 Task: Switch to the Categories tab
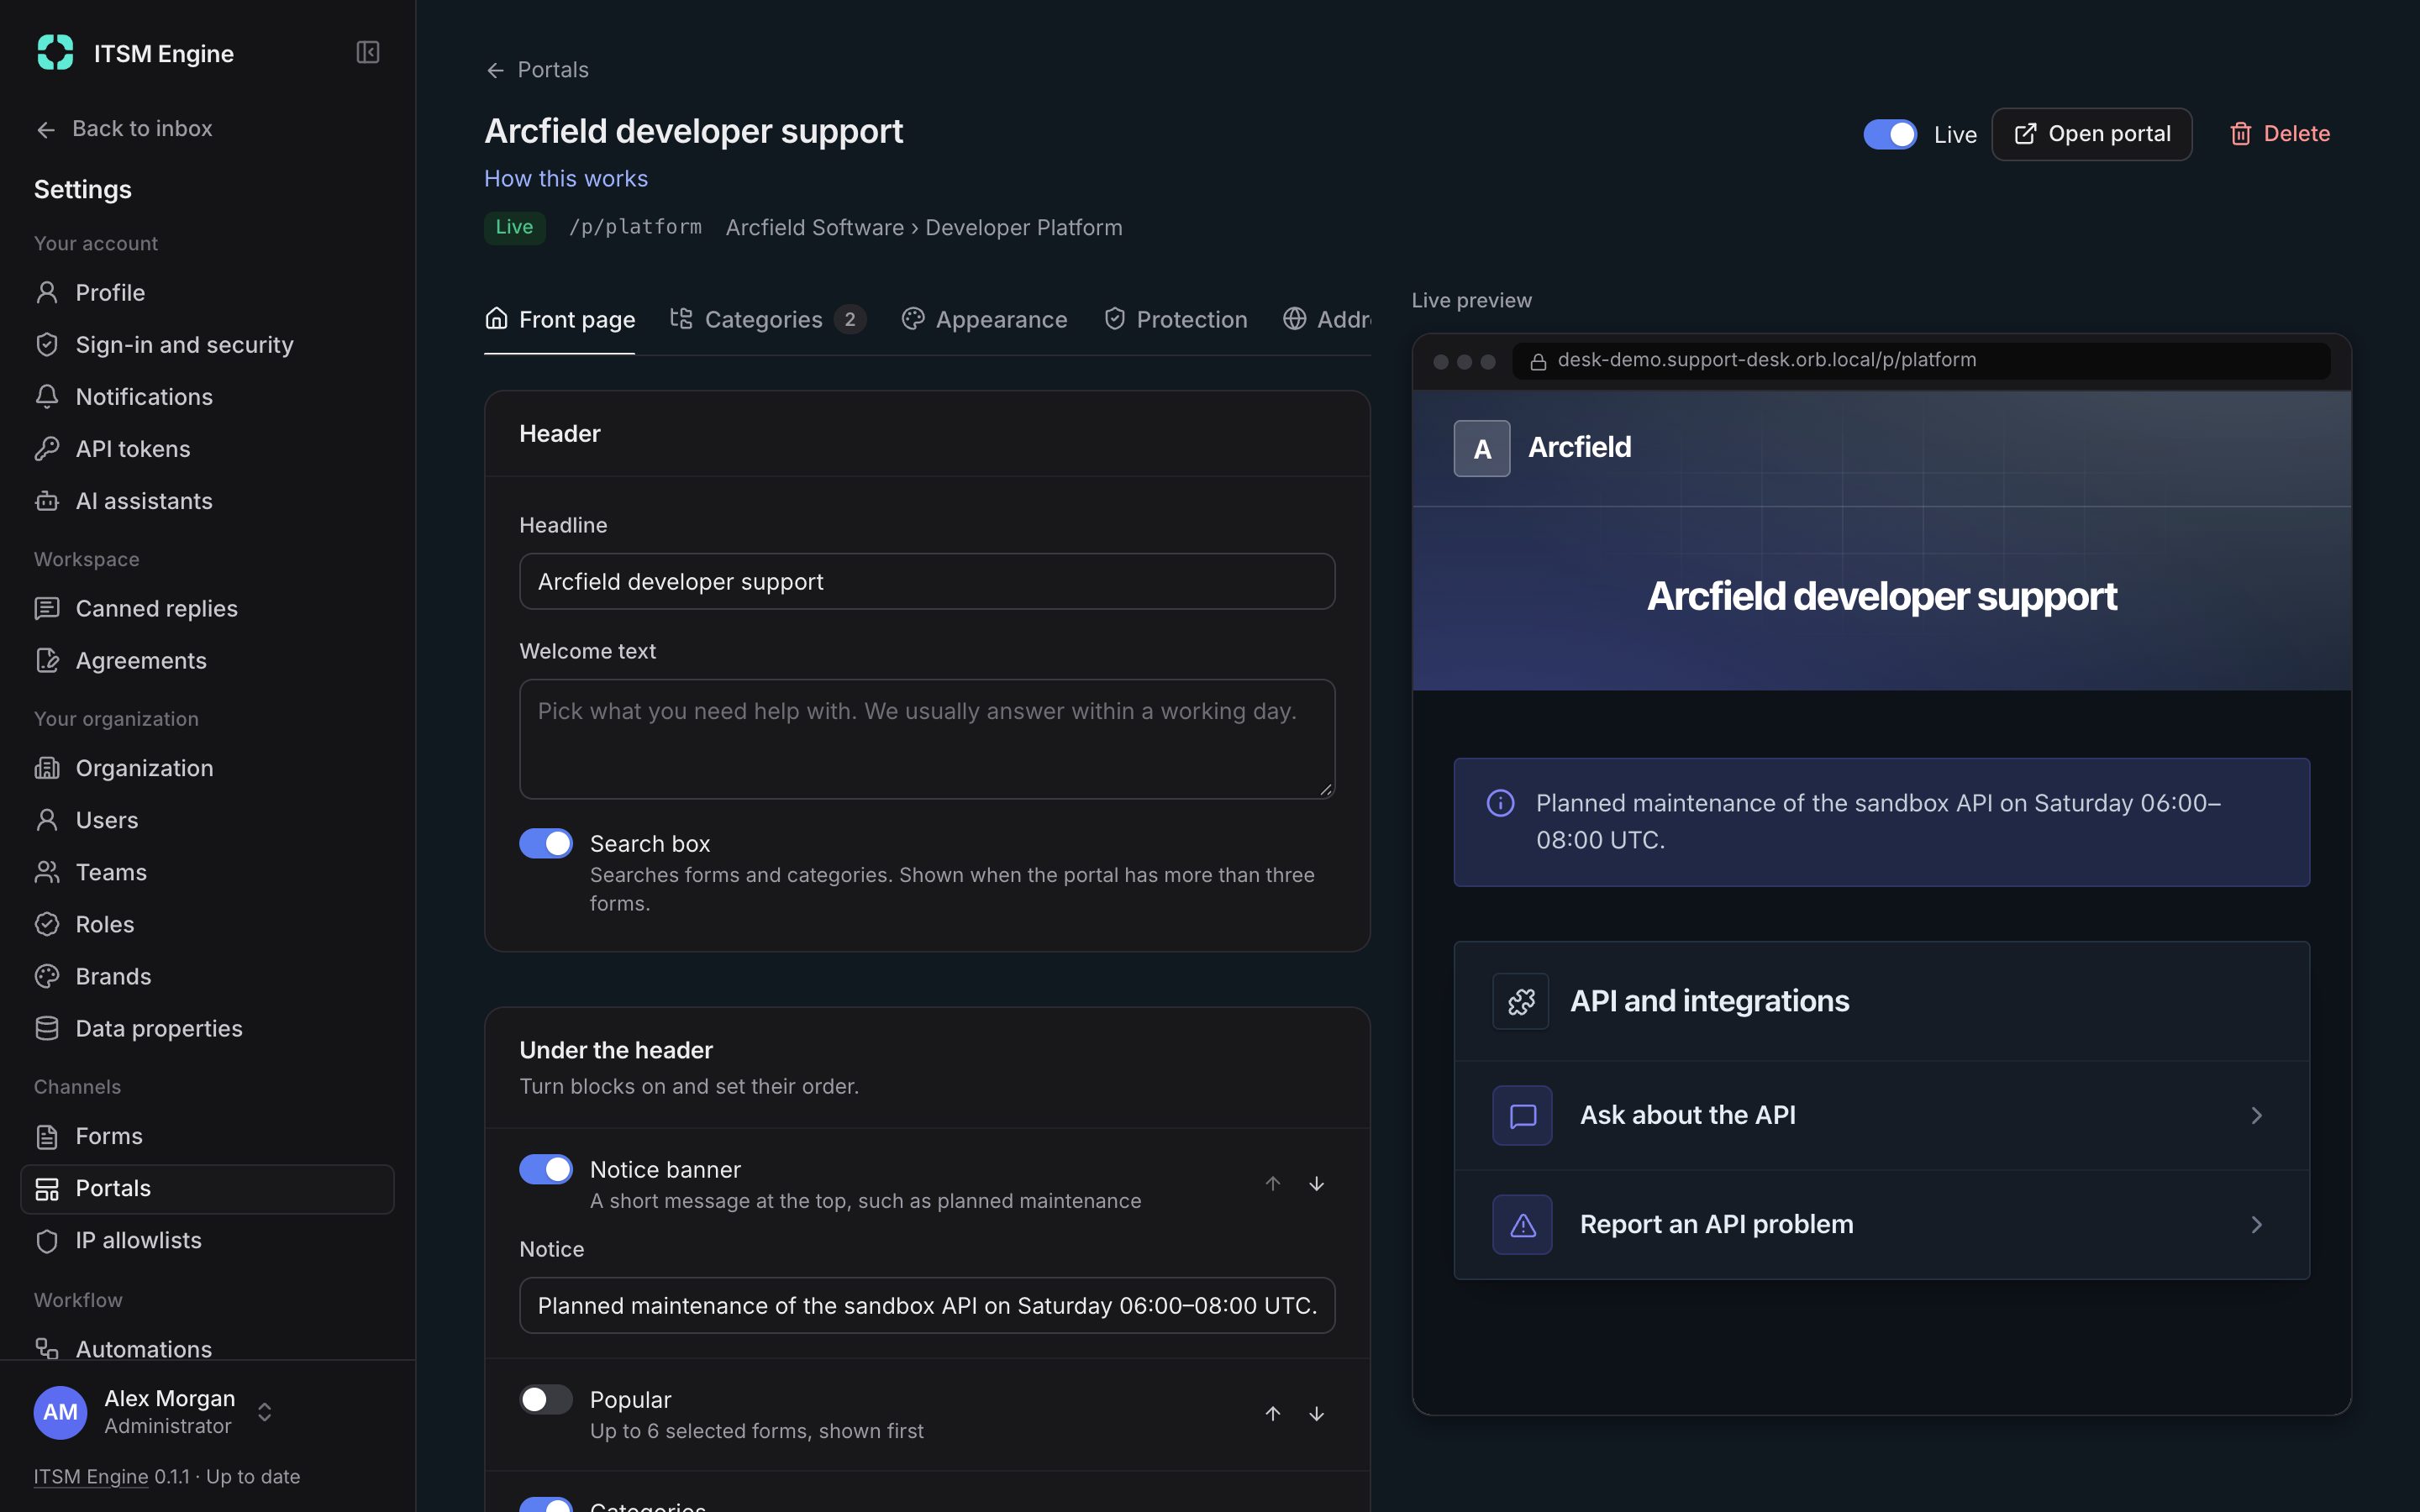[x=767, y=319]
